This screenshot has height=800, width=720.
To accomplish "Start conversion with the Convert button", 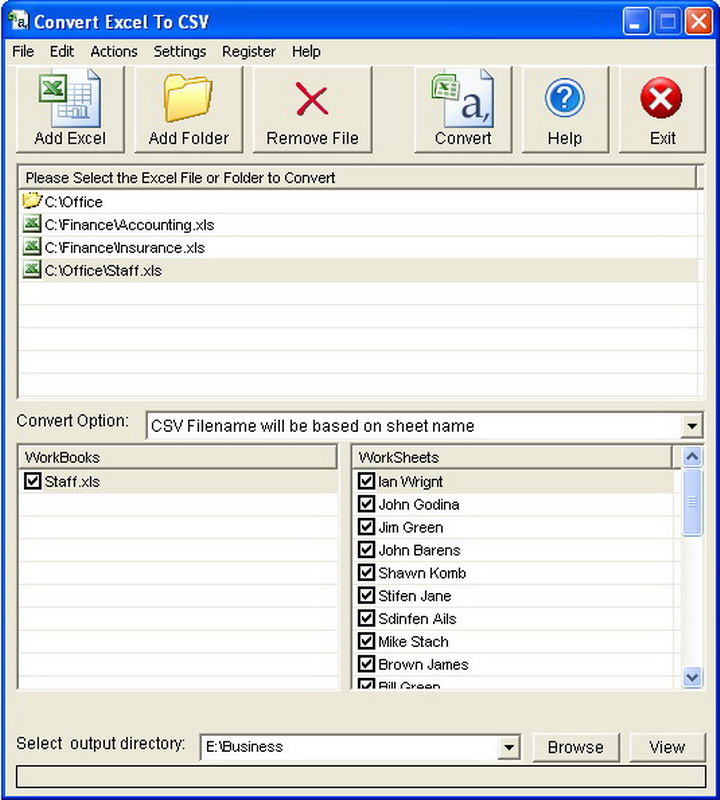I will tap(463, 109).
